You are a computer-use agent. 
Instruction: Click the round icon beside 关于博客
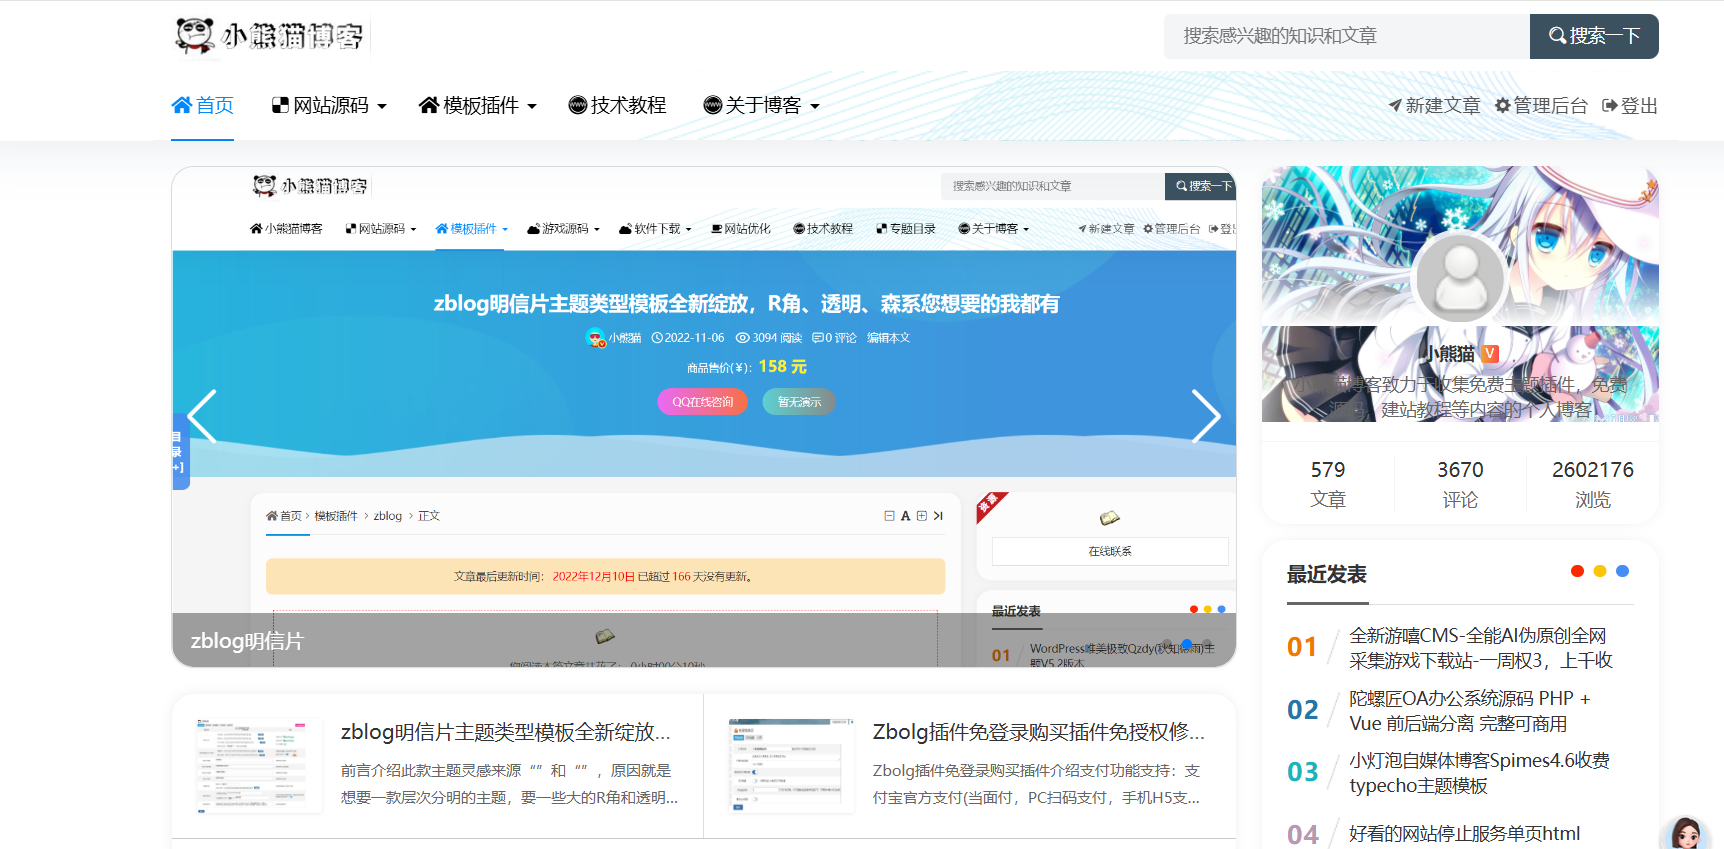[712, 105]
